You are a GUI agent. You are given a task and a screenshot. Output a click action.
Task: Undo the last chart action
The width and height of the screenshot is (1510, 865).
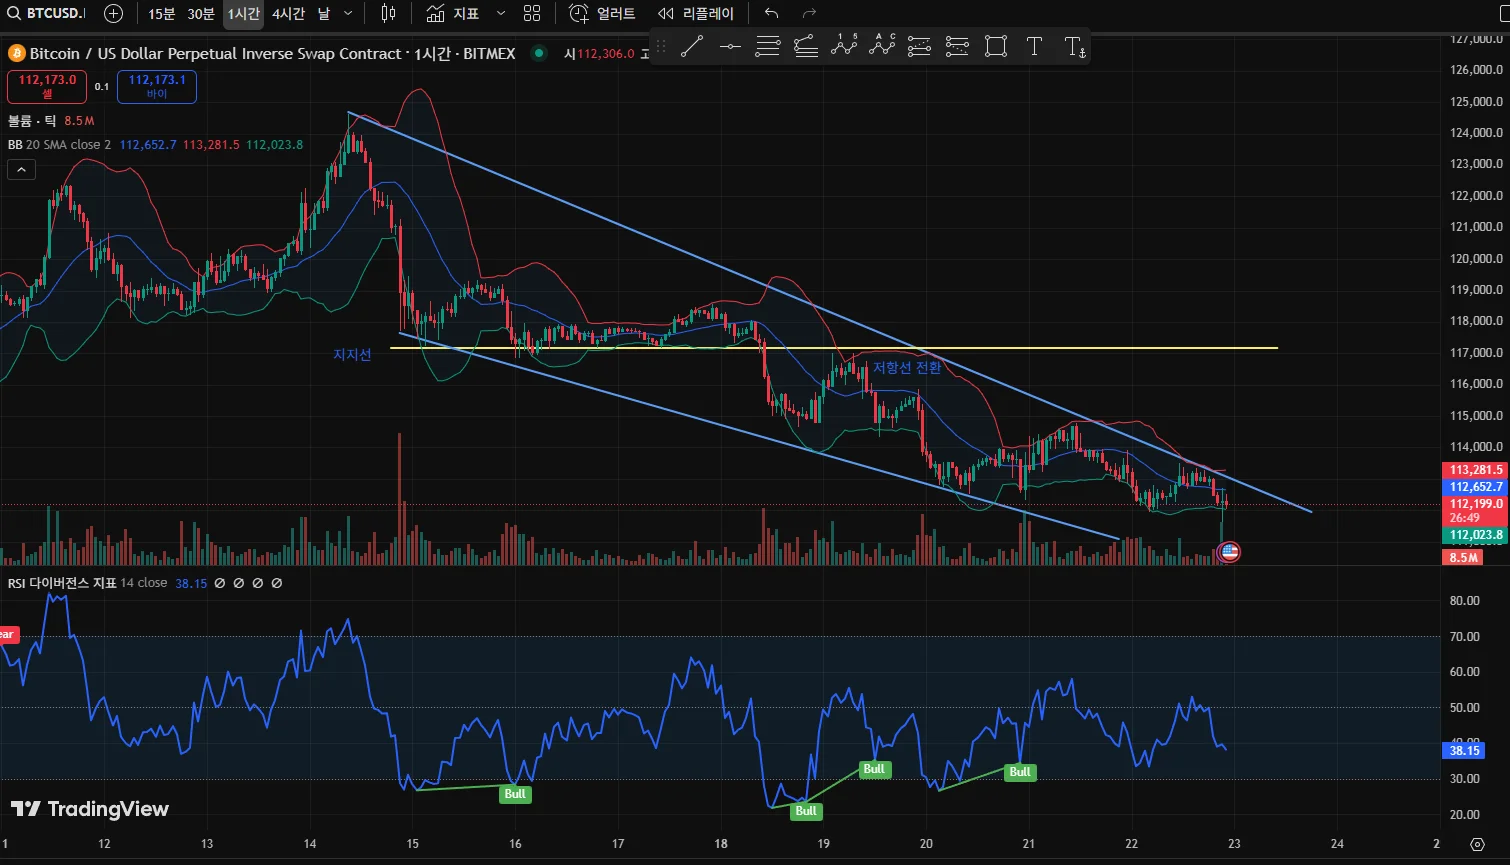[x=771, y=13]
